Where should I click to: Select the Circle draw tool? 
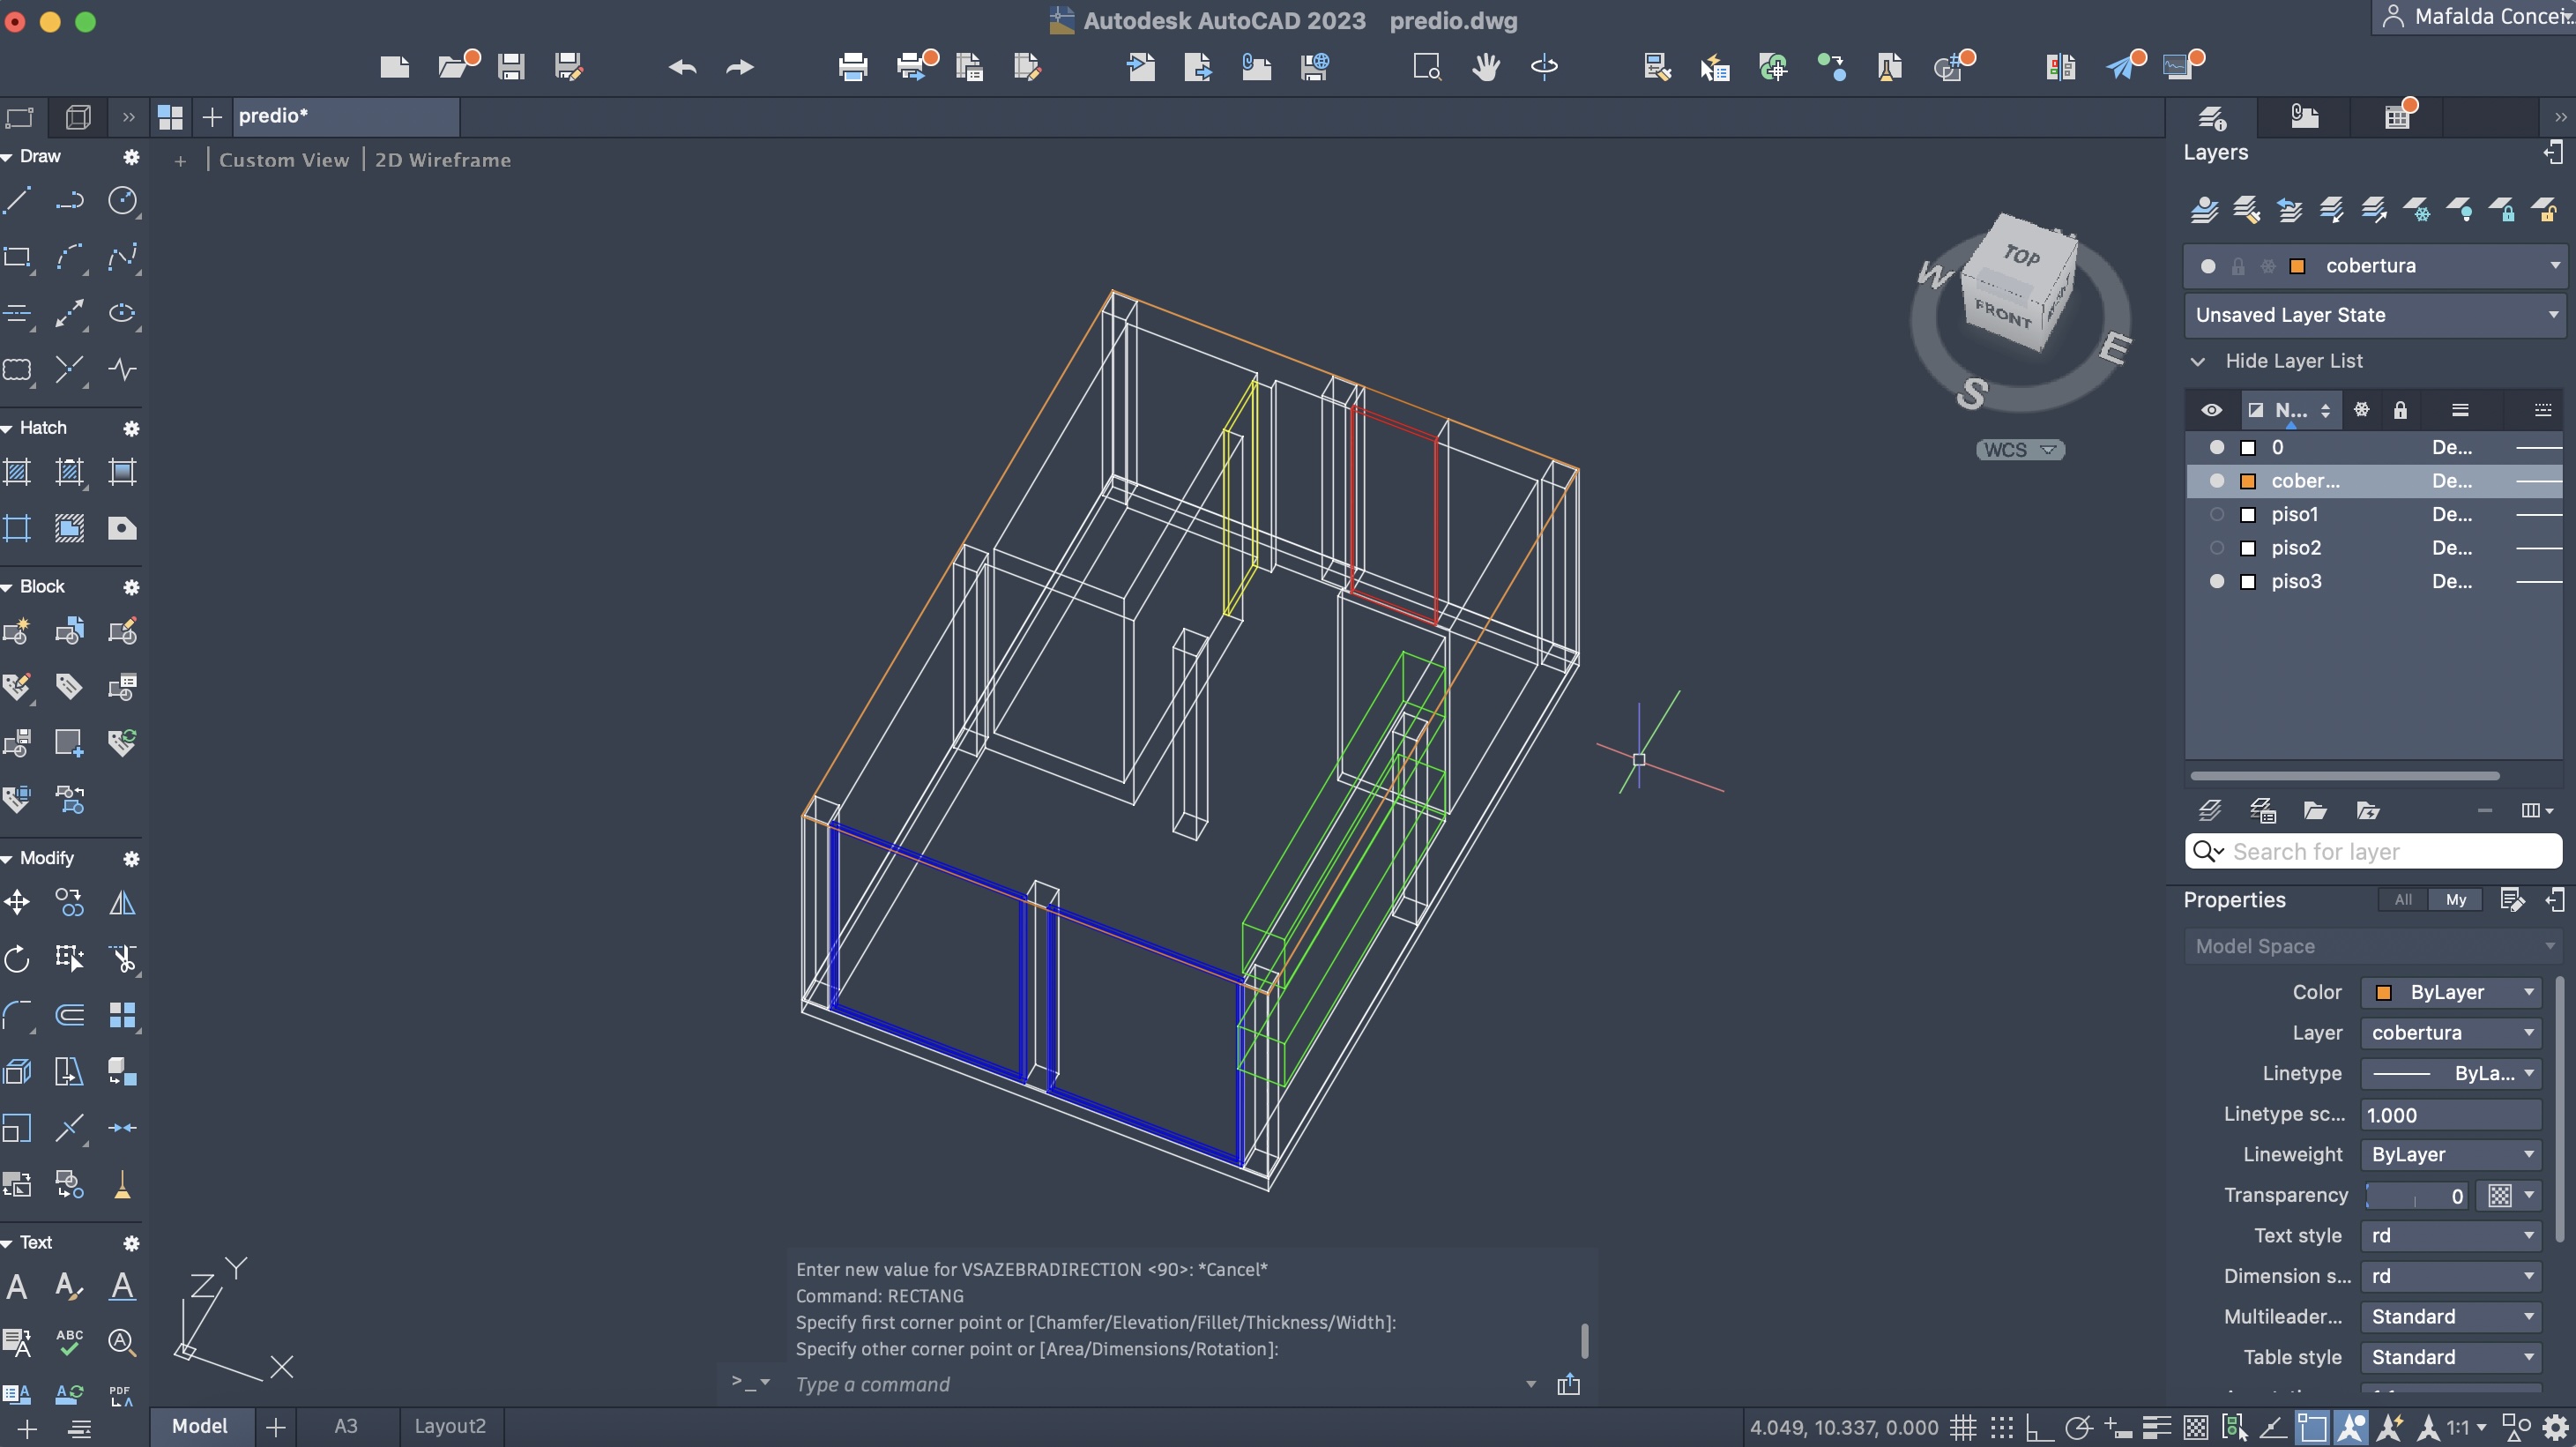[x=122, y=200]
